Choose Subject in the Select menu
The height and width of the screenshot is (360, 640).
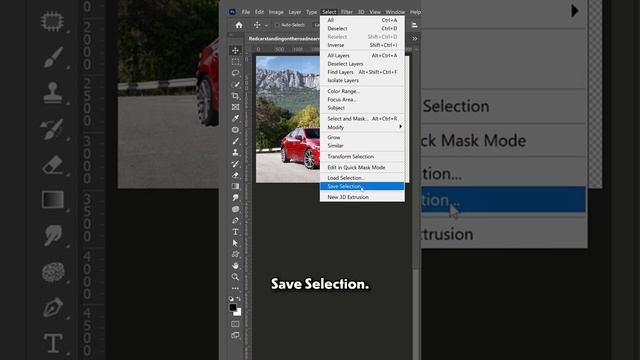point(362,108)
